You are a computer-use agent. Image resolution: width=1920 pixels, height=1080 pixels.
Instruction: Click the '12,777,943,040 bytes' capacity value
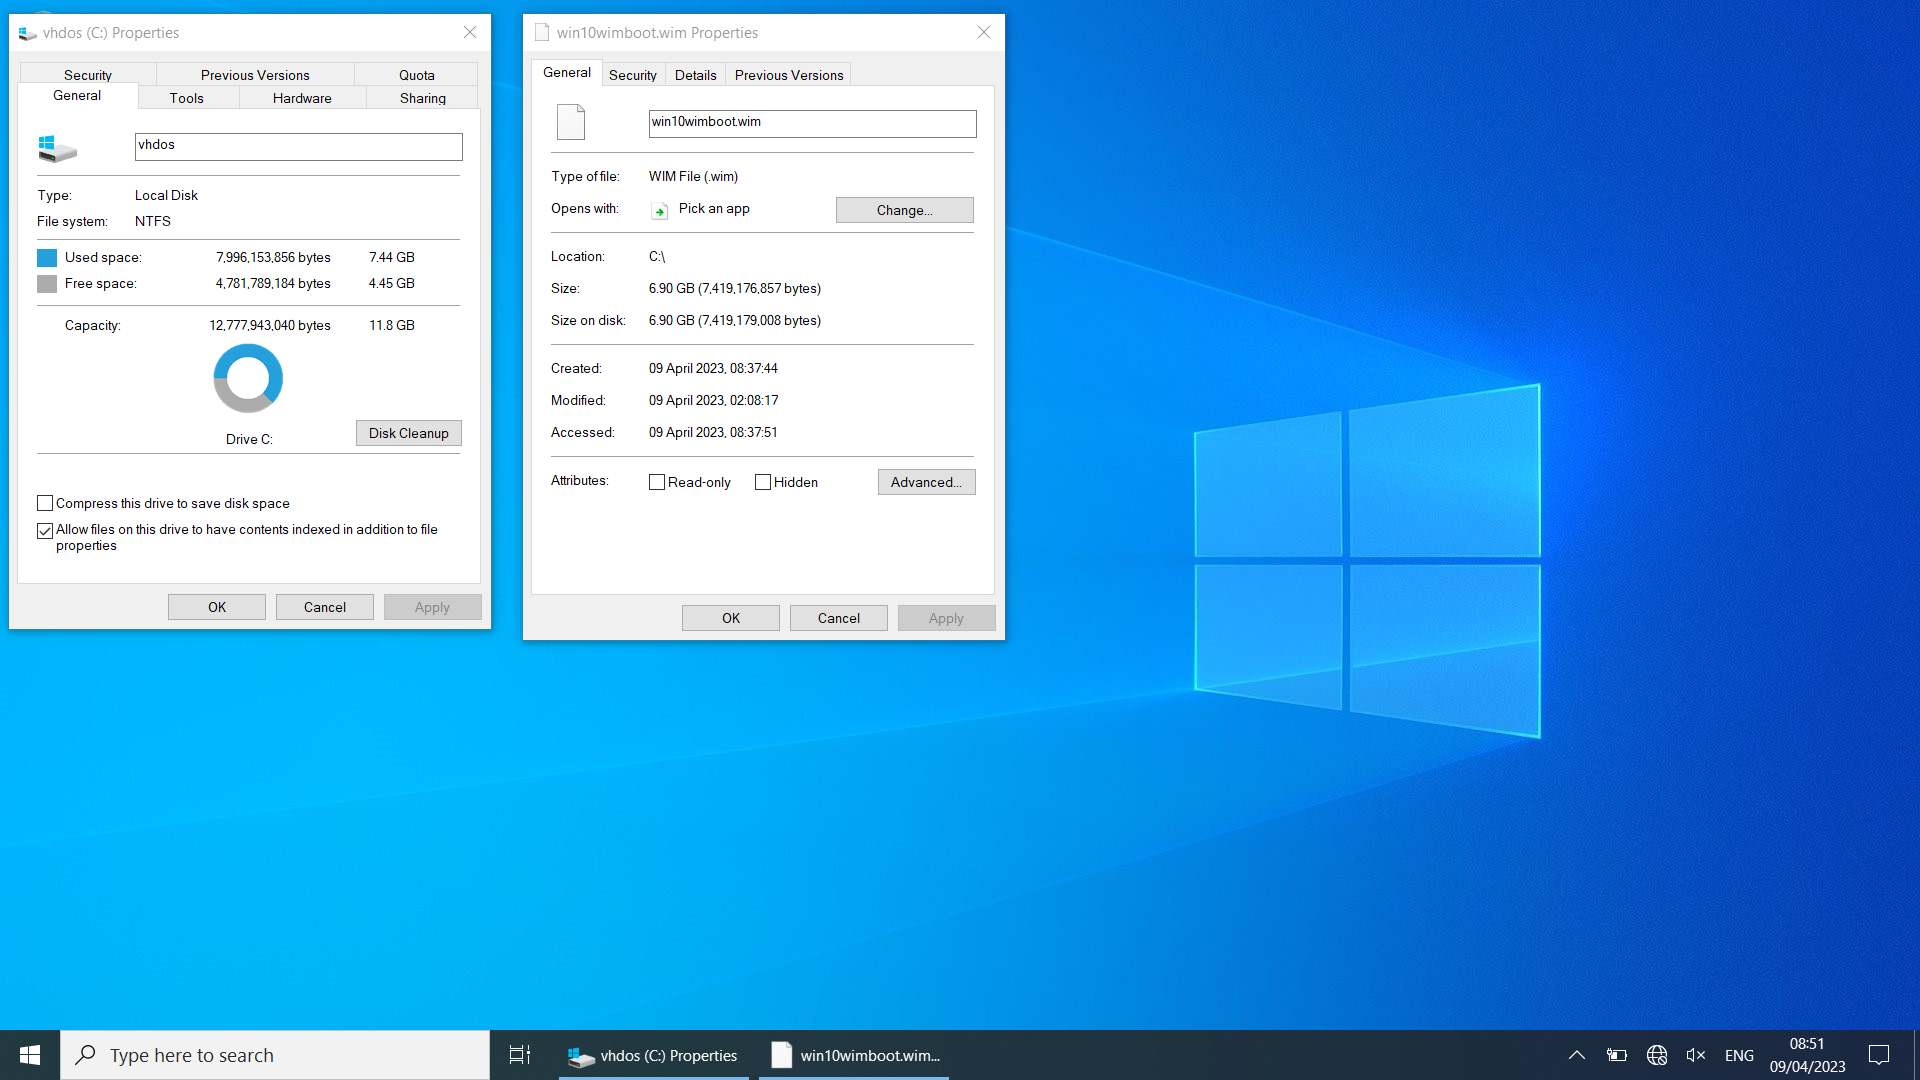point(270,325)
